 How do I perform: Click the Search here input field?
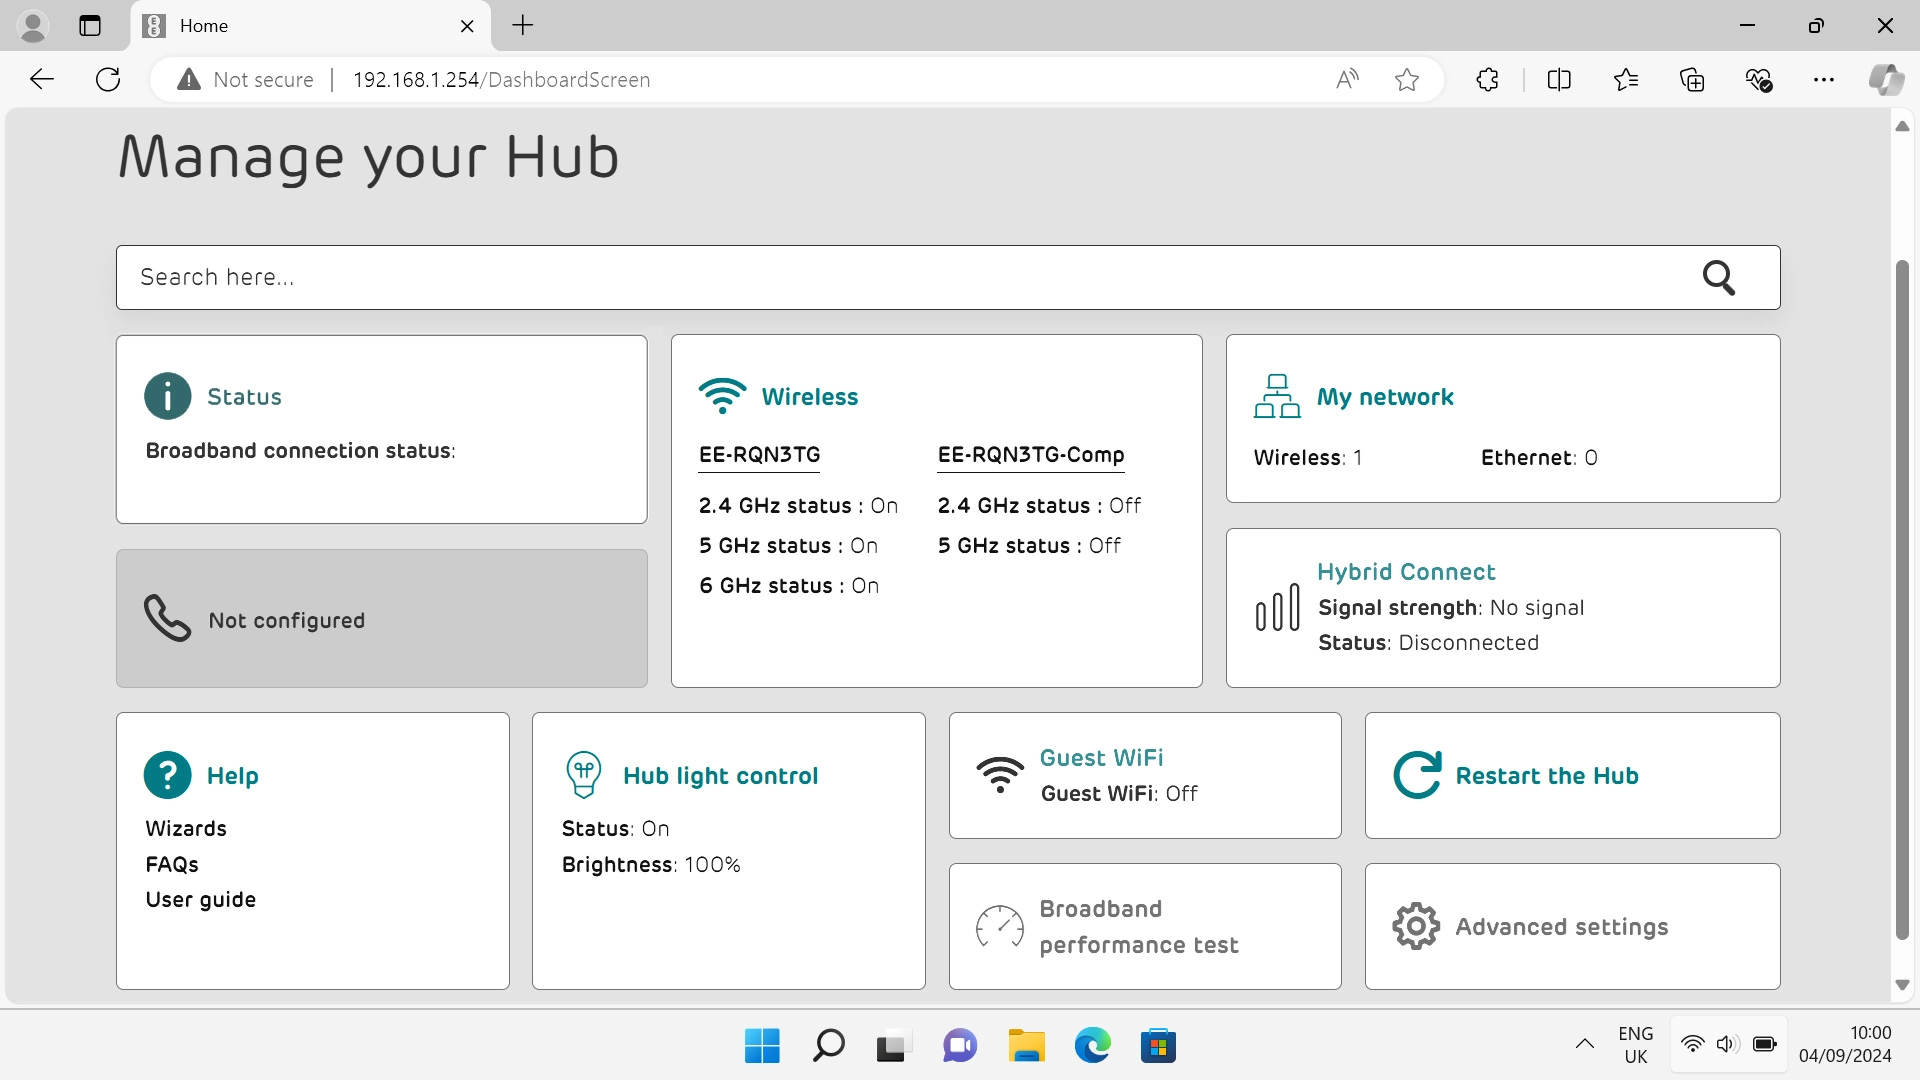pos(900,278)
